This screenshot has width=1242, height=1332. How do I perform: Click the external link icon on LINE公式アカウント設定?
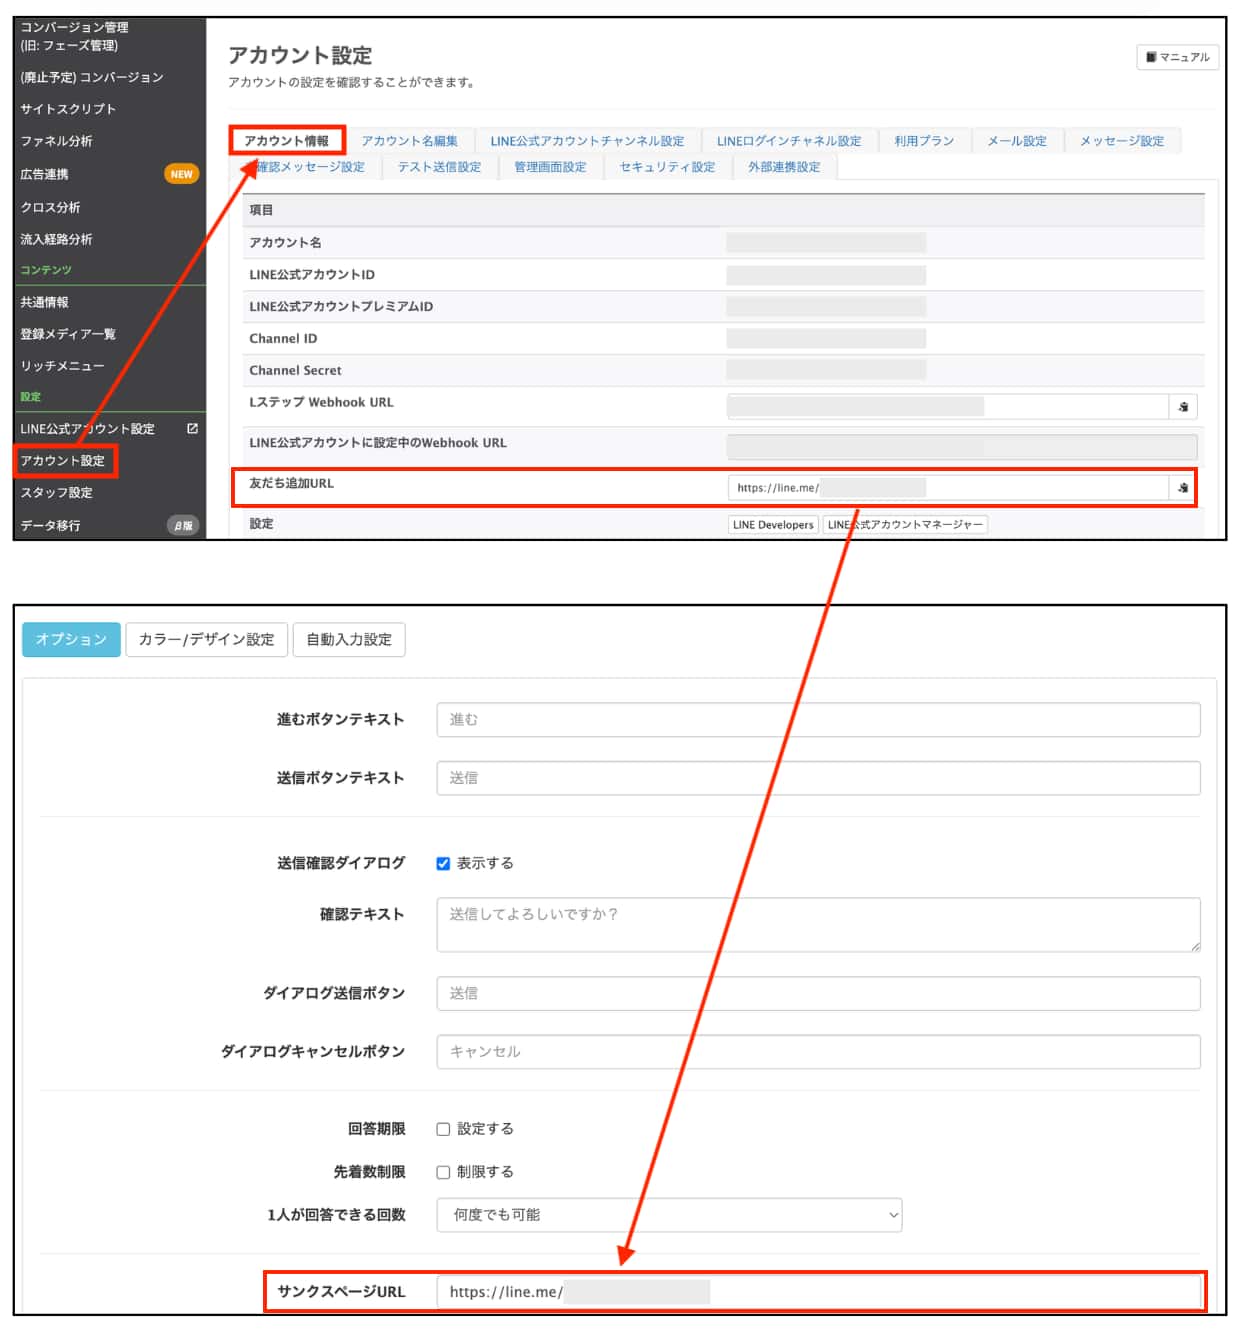(191, 428)
